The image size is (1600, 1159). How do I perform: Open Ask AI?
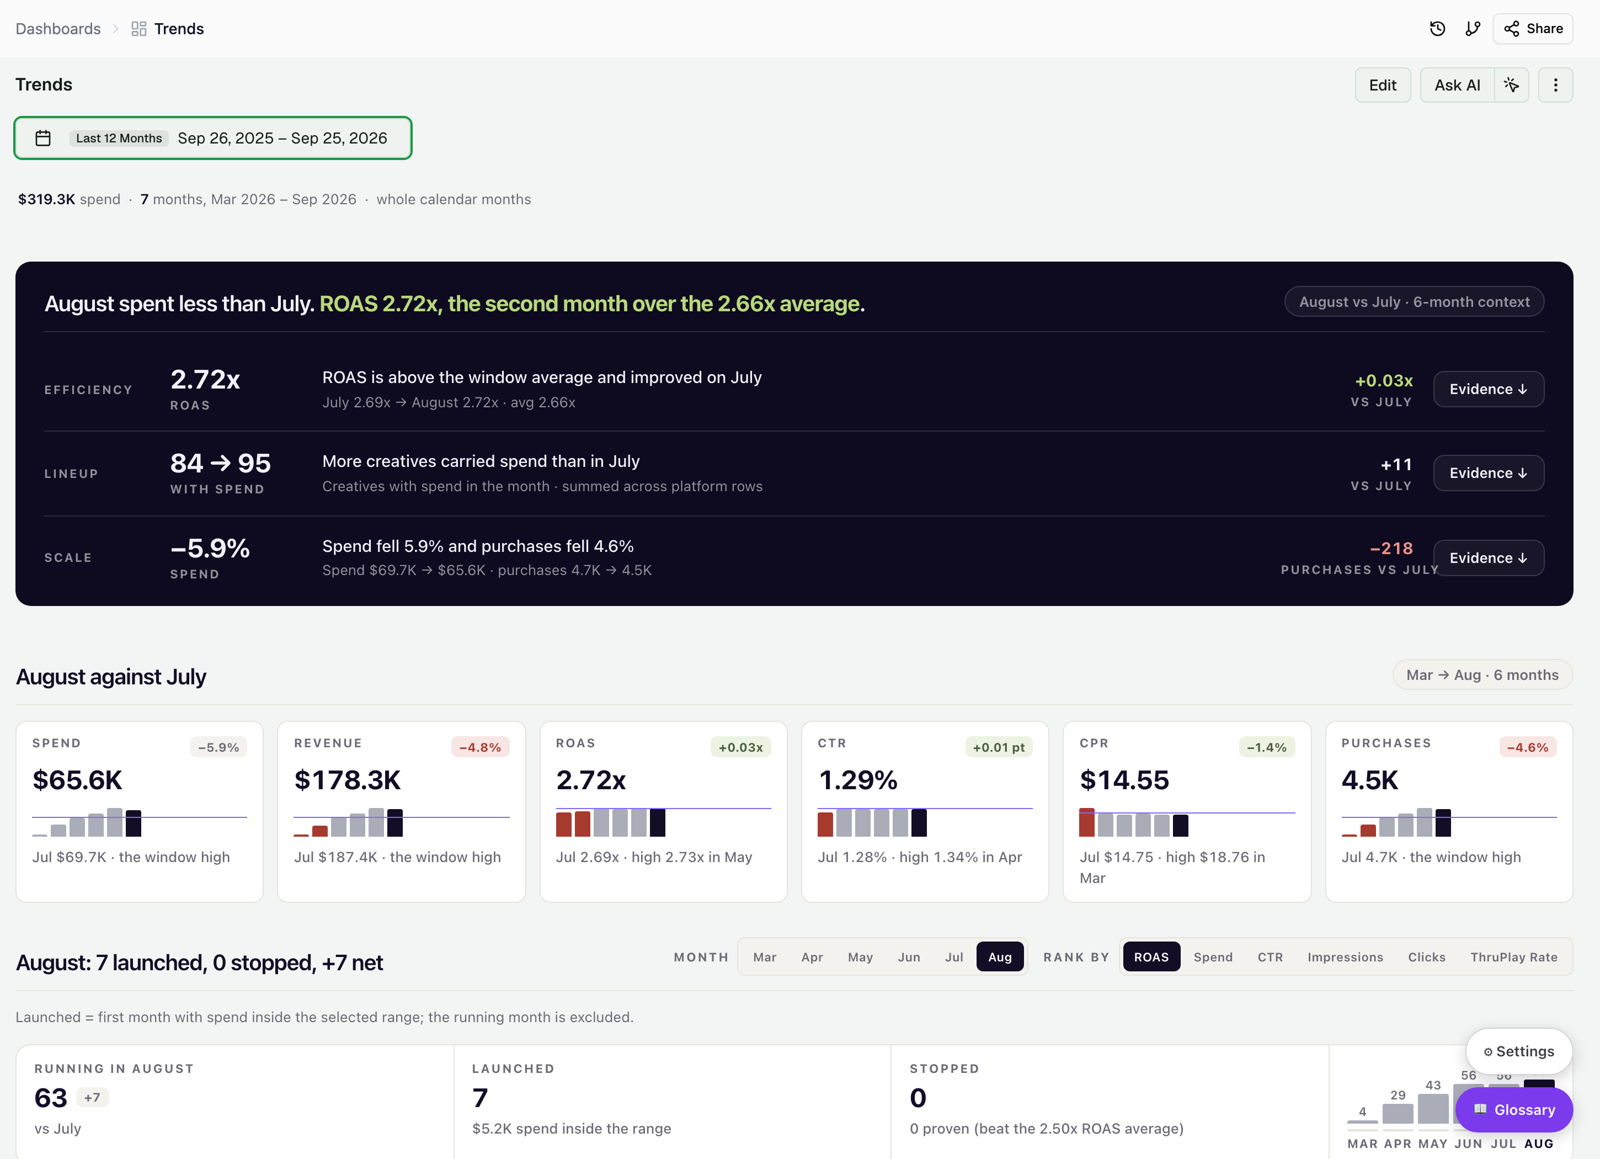pos(1457,85)
